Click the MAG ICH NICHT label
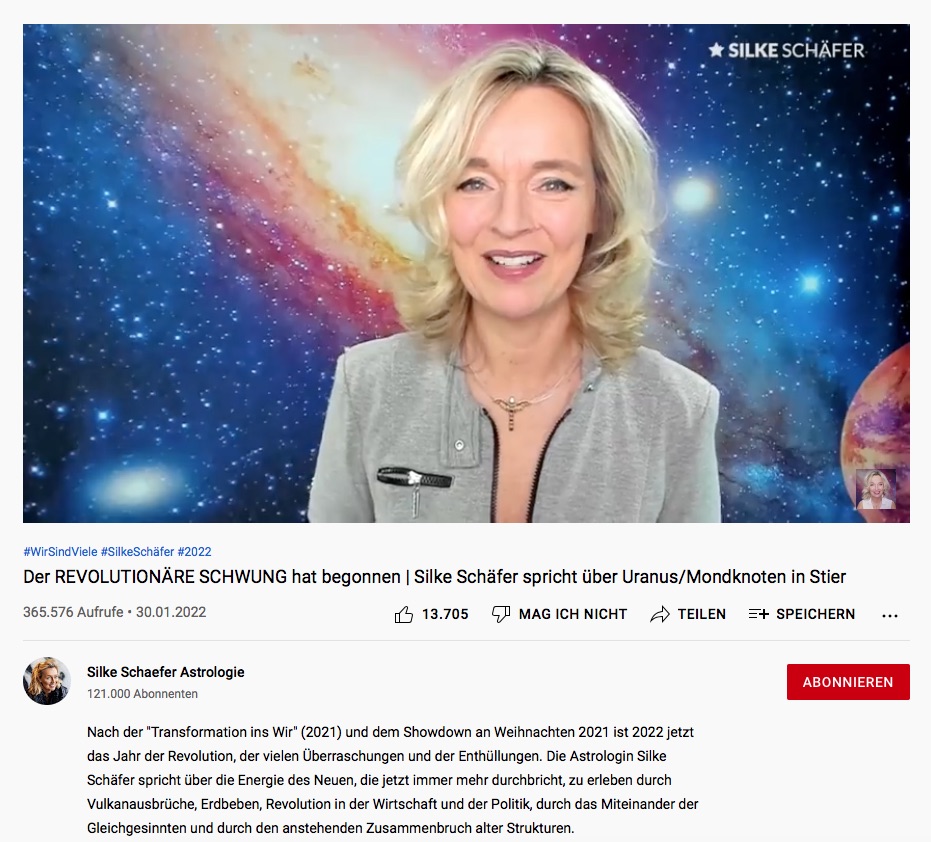The width and height of the screenshot is (931, 842). [572, 614]
